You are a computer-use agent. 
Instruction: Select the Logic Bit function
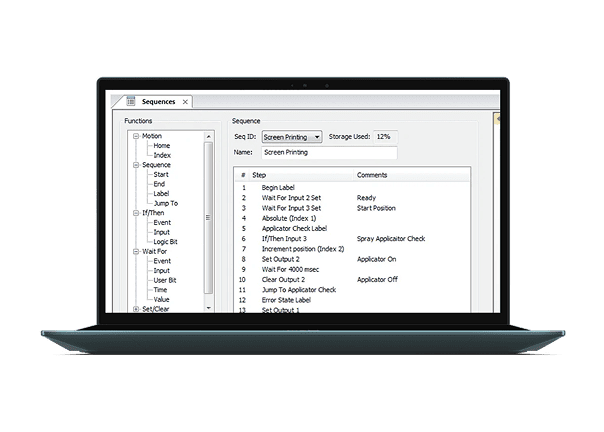pyautogui.click(x=165, y=242)
